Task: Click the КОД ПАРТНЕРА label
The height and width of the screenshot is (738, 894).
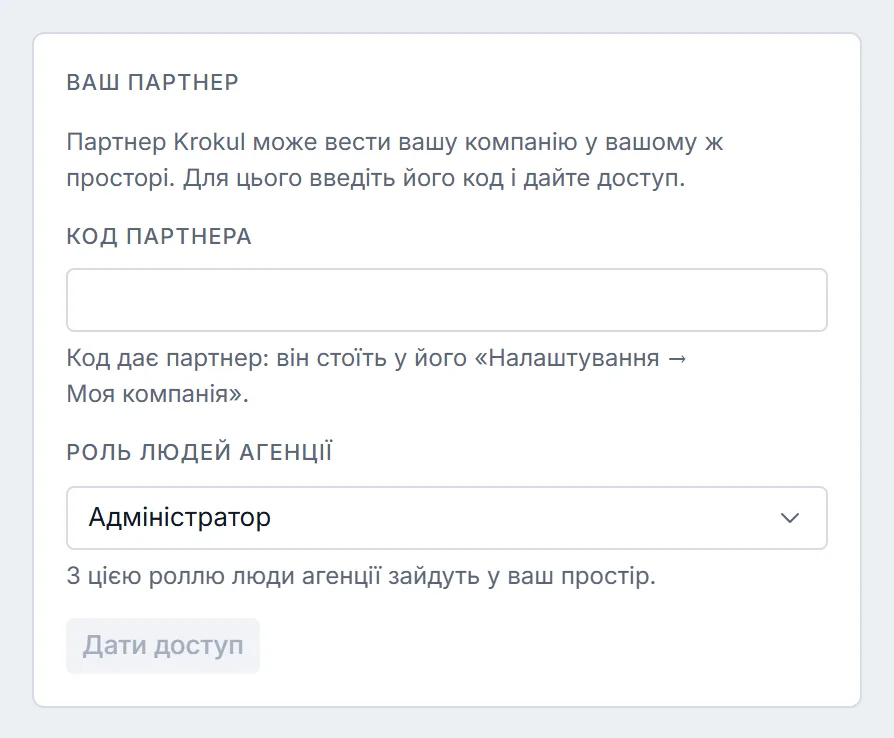Action: click(159, 236)
